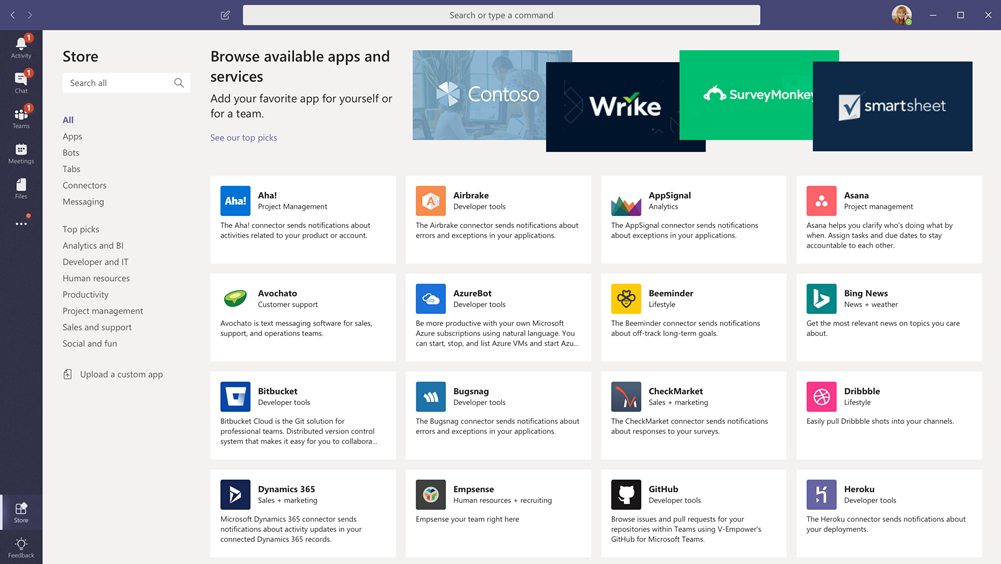Select the Connectors category filter
This screenshot has width=1001, height=564.
84,185
